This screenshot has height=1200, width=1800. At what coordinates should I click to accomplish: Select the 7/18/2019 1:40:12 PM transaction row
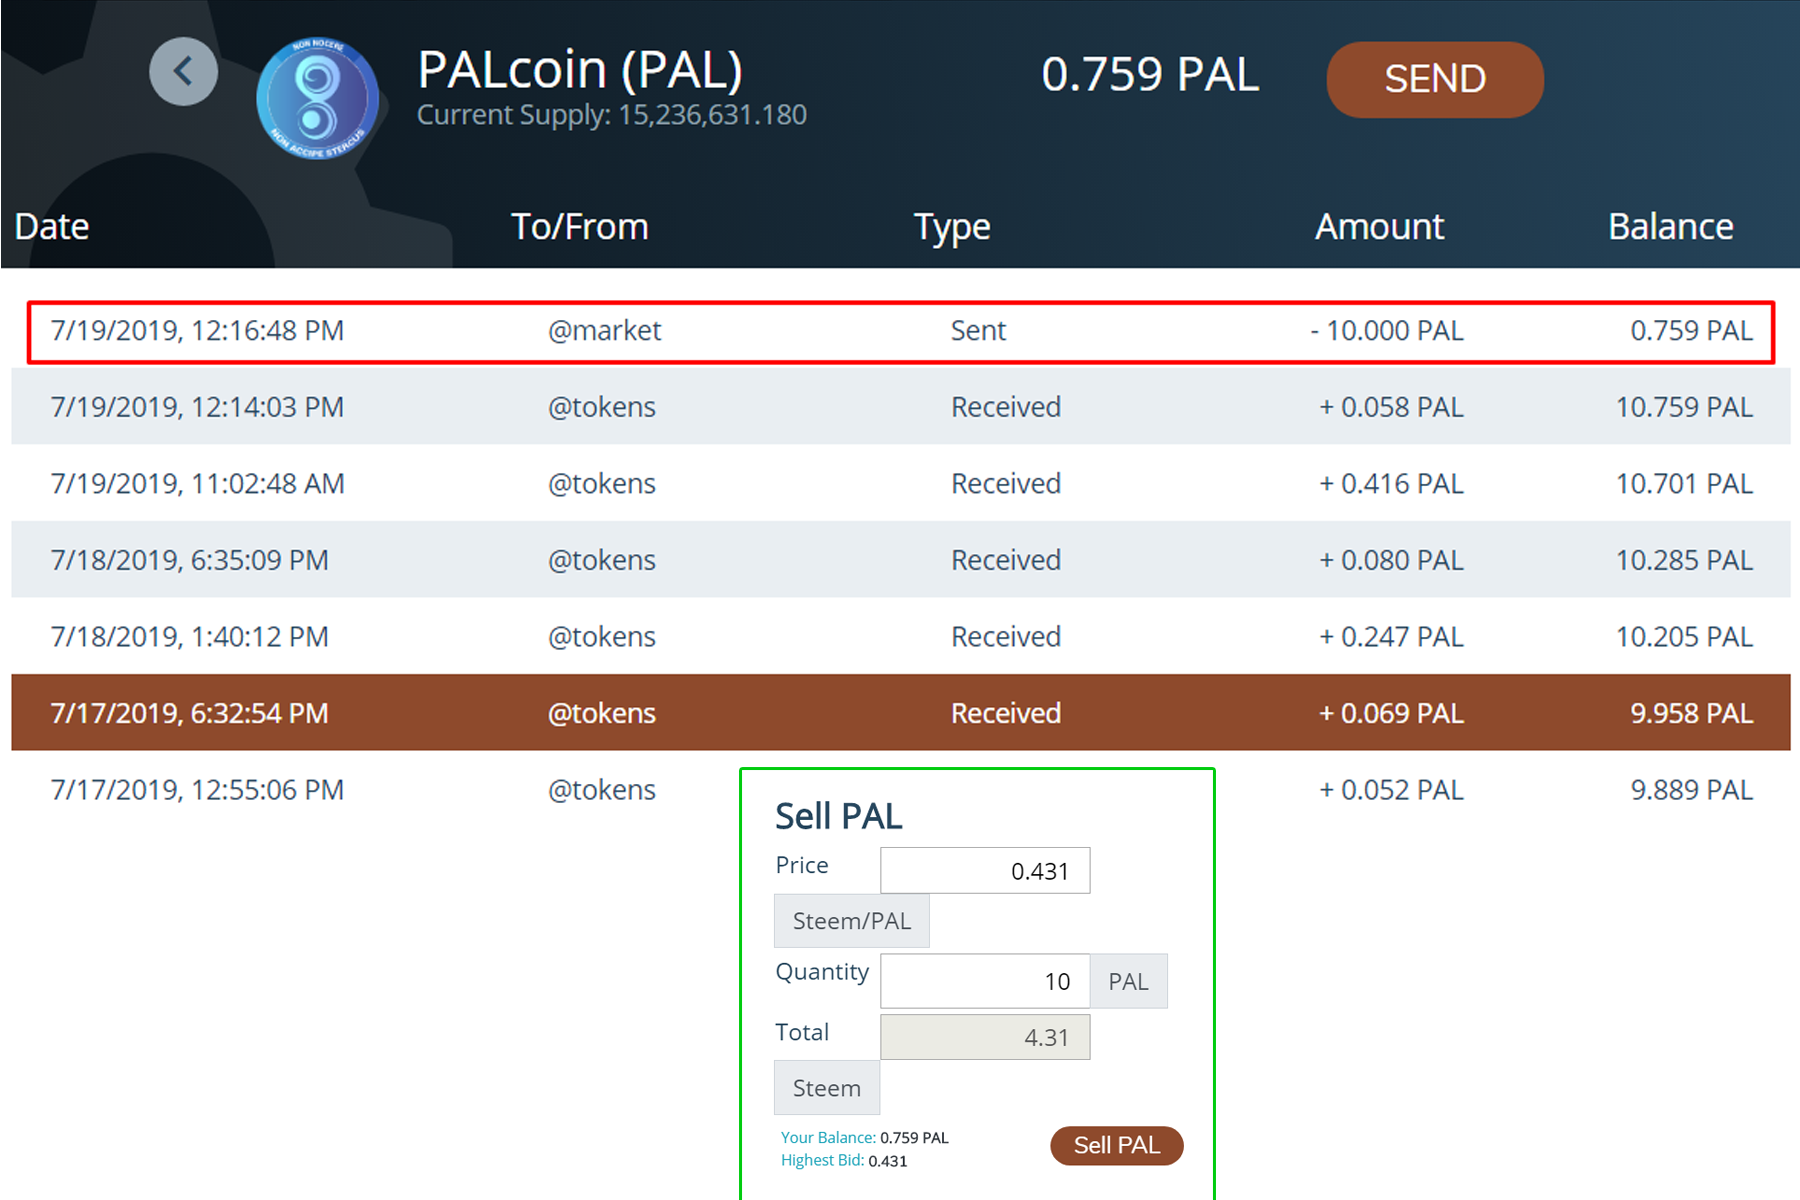pos(900,637)
